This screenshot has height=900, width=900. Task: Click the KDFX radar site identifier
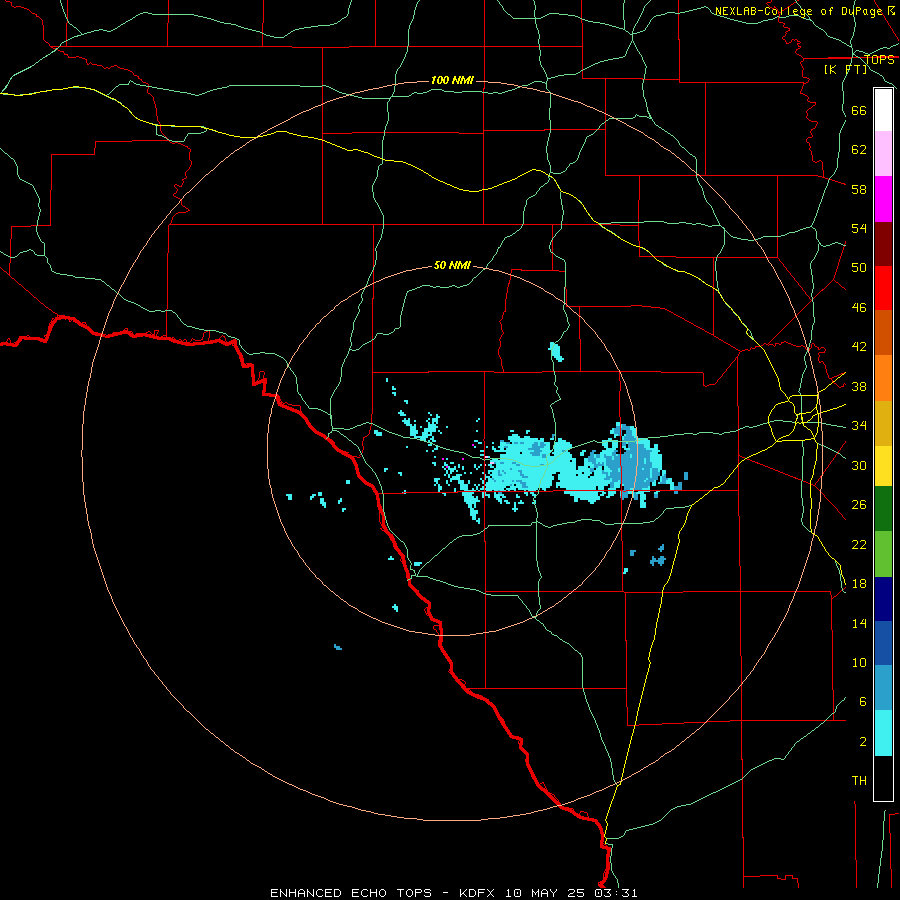[479, 893]
